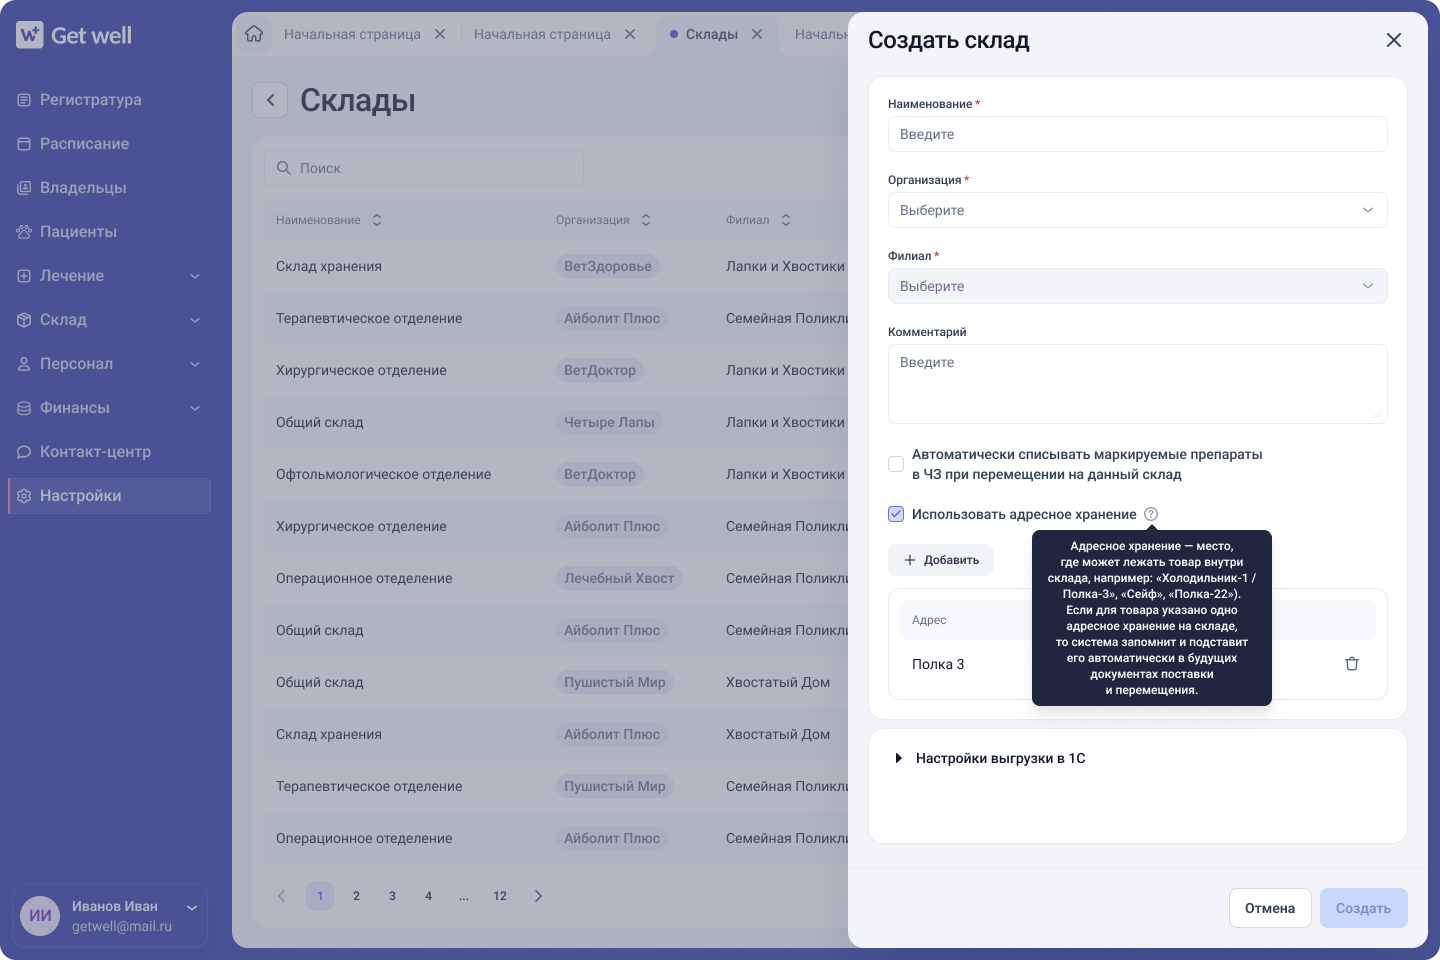Image resolution: width=1440 pixels, height=960 pixels.
Task: Open Владельцы in the sidebar
Action: (x=109, y=188)
